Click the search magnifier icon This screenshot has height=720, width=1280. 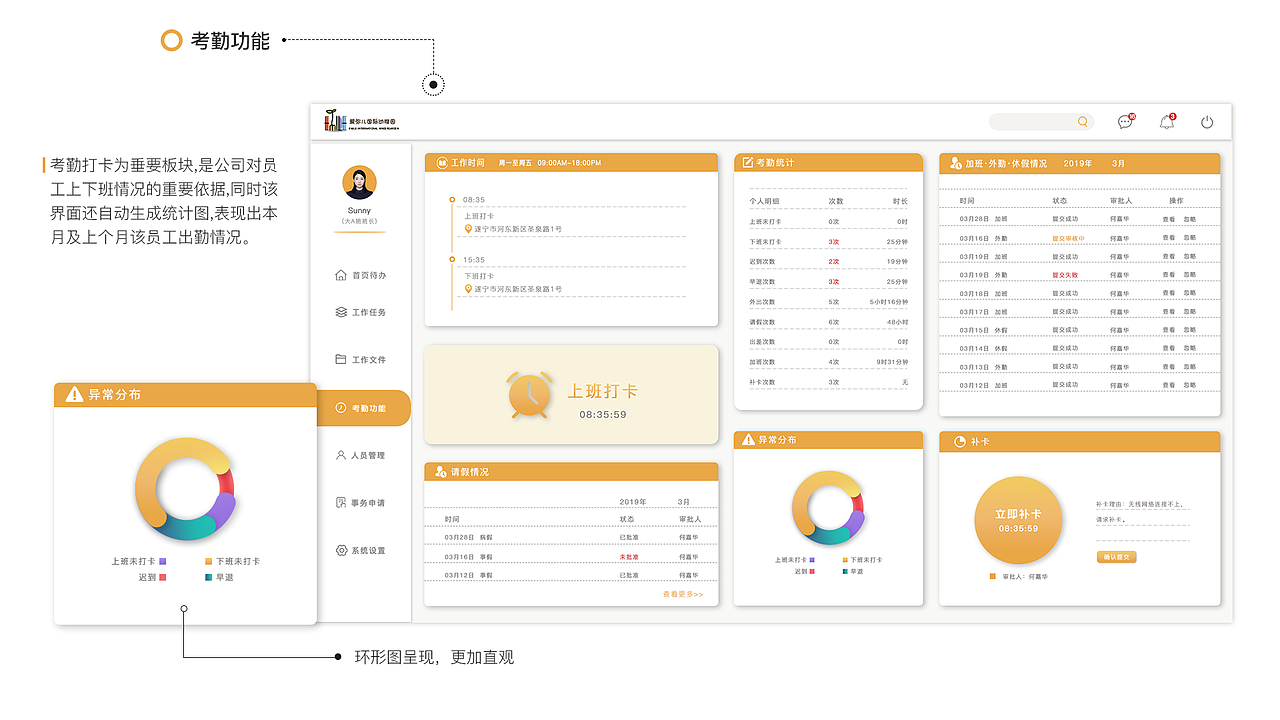coord(1082,121)
